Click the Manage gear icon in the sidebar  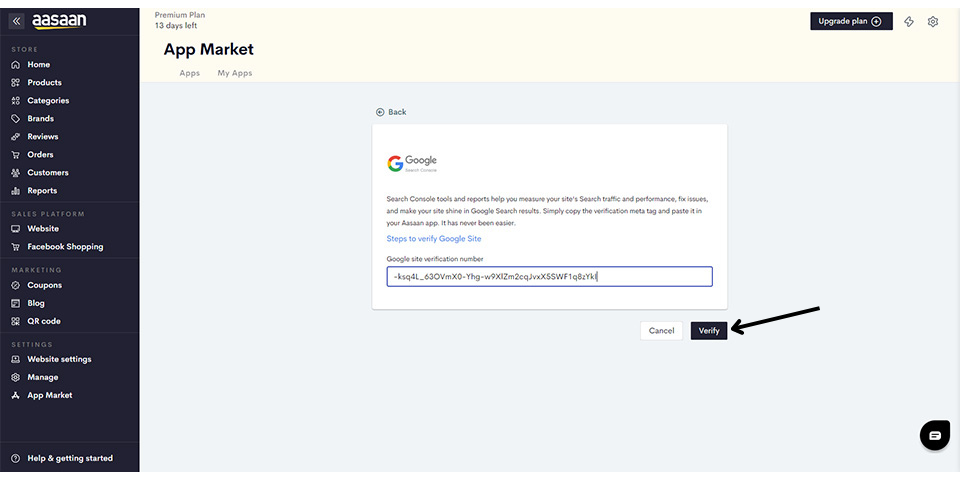click(x=16, y=378)
